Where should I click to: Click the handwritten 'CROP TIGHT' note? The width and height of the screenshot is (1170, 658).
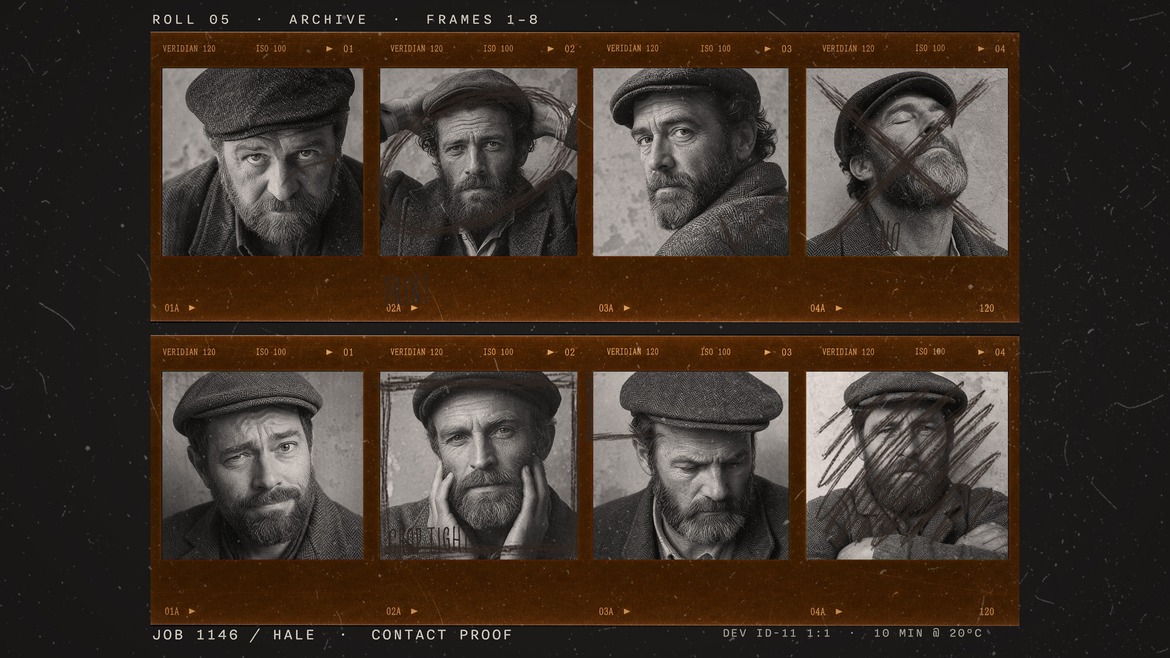pos(426,538)
